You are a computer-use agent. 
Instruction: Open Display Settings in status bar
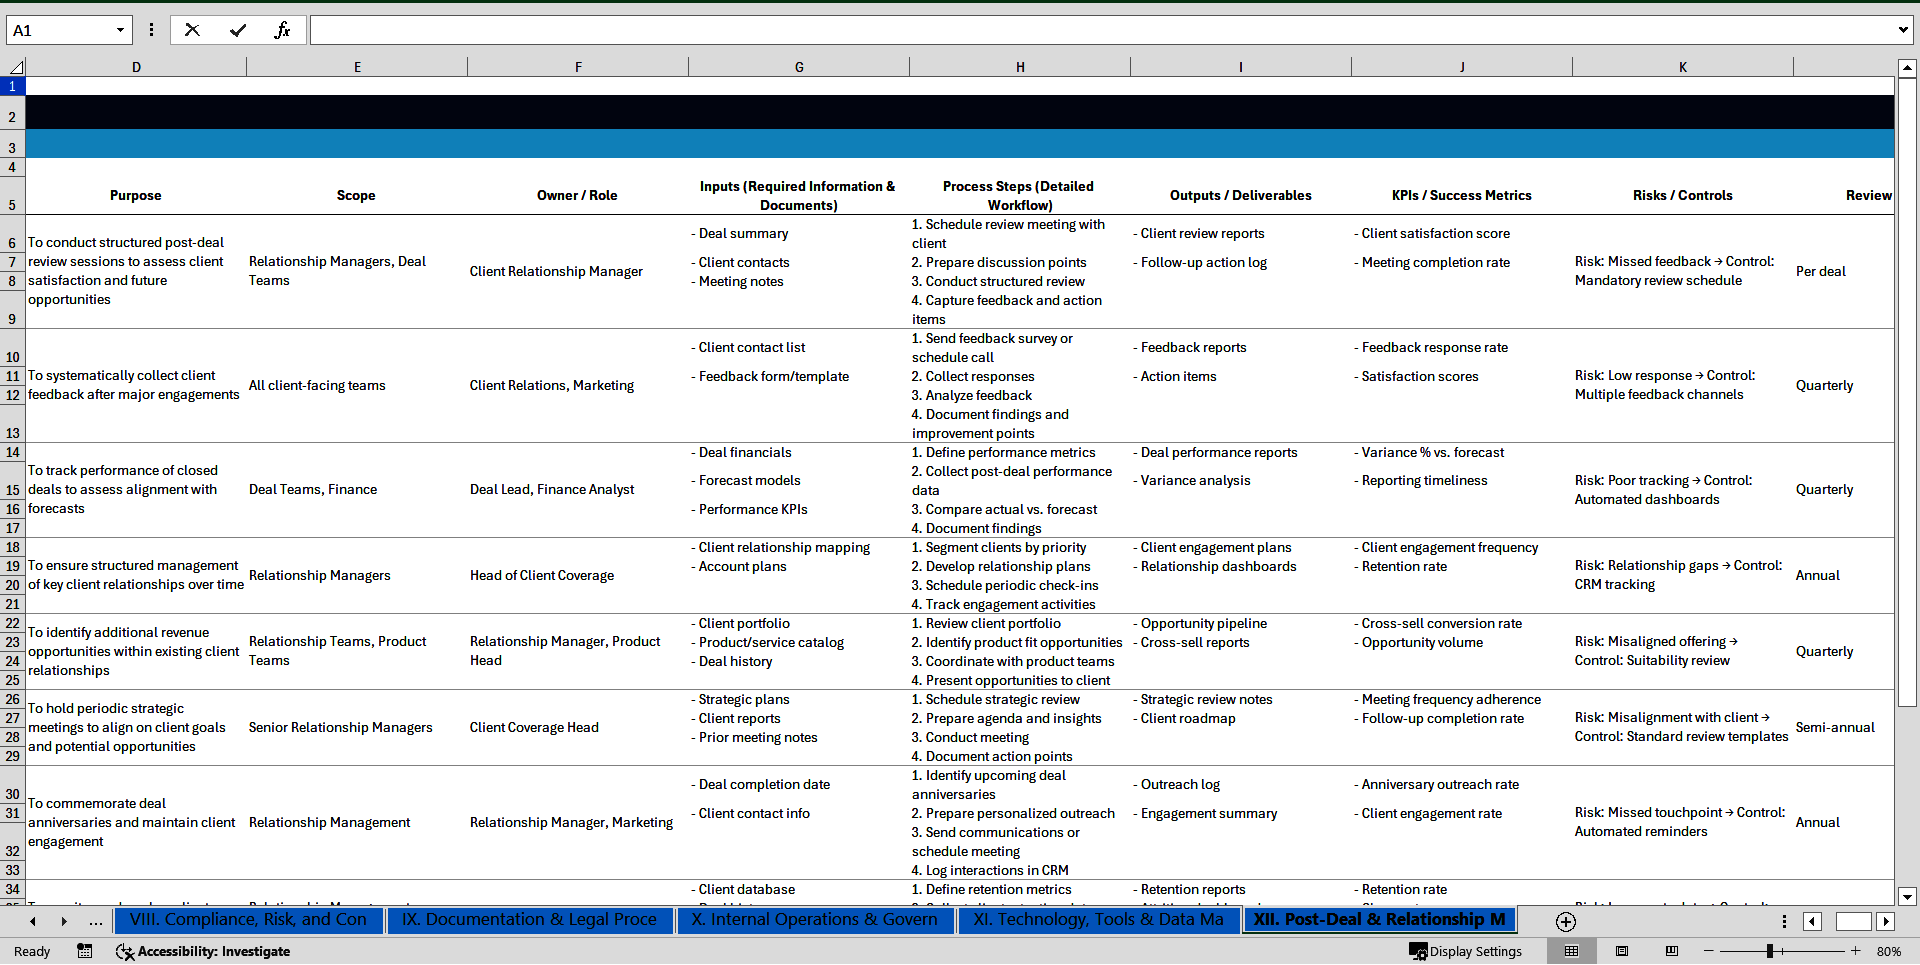[1466, 951]
